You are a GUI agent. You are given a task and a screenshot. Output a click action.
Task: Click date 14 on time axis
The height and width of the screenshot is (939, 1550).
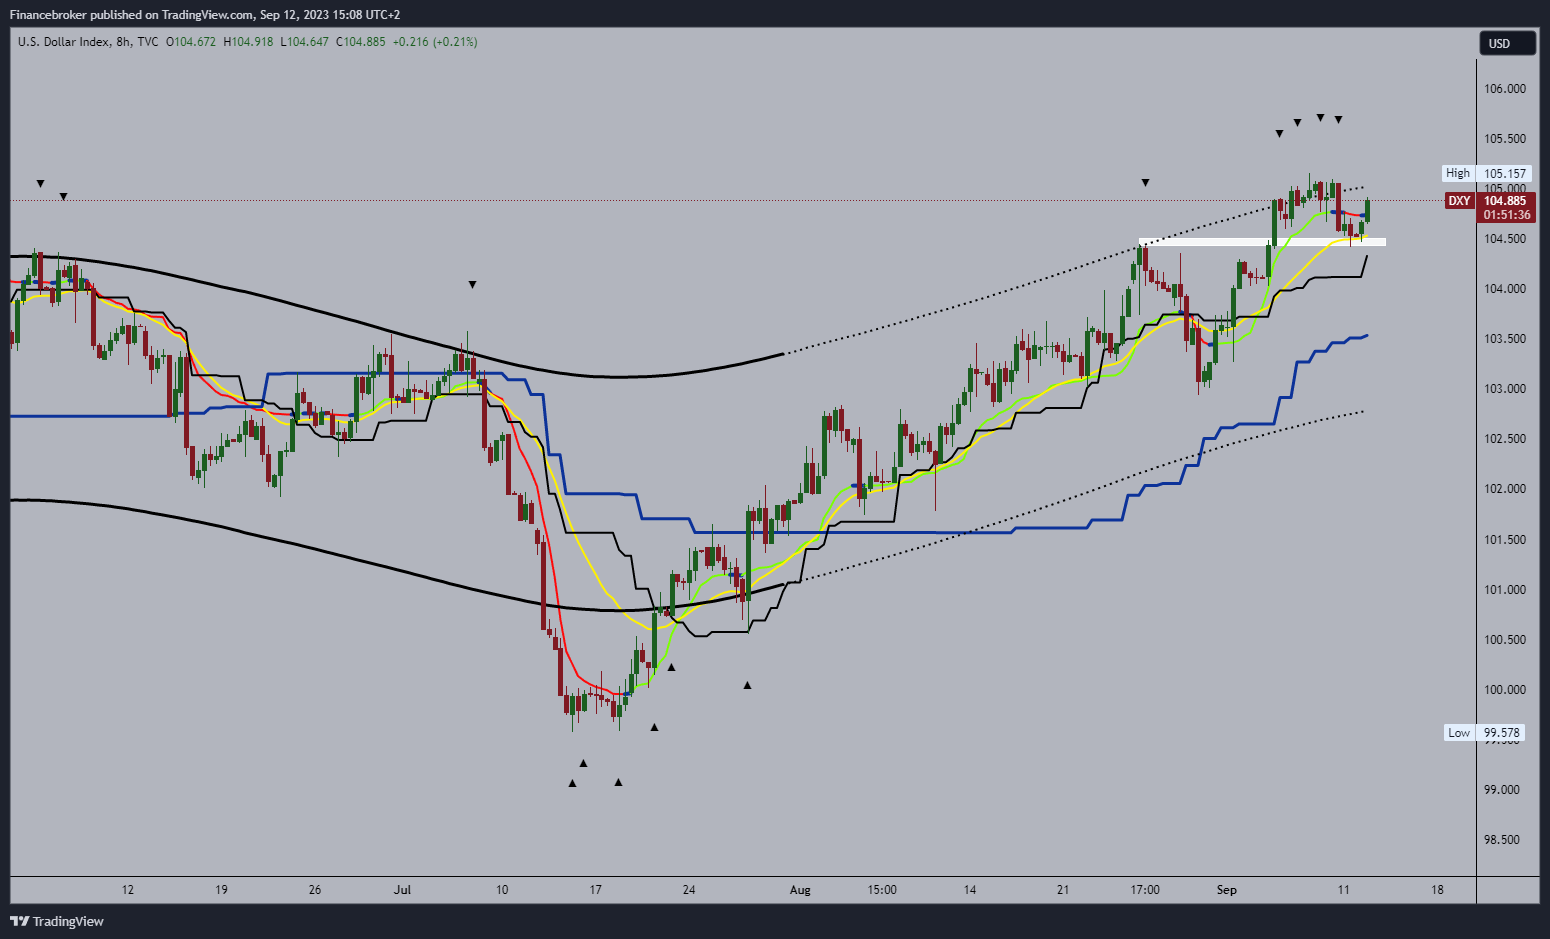pyautogui.click(x=970, y=890)
